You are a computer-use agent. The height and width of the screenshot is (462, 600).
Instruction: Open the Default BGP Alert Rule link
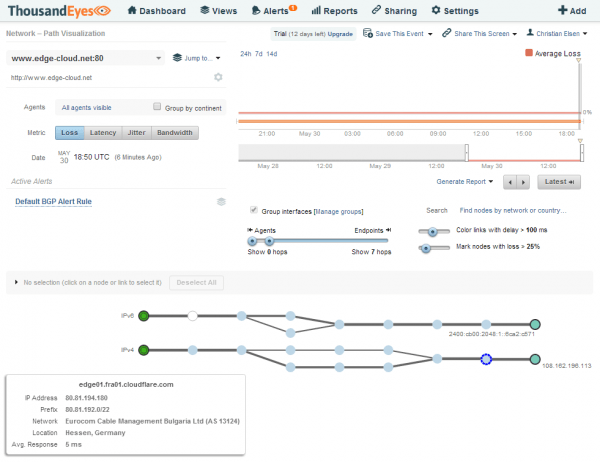[54, 201]
